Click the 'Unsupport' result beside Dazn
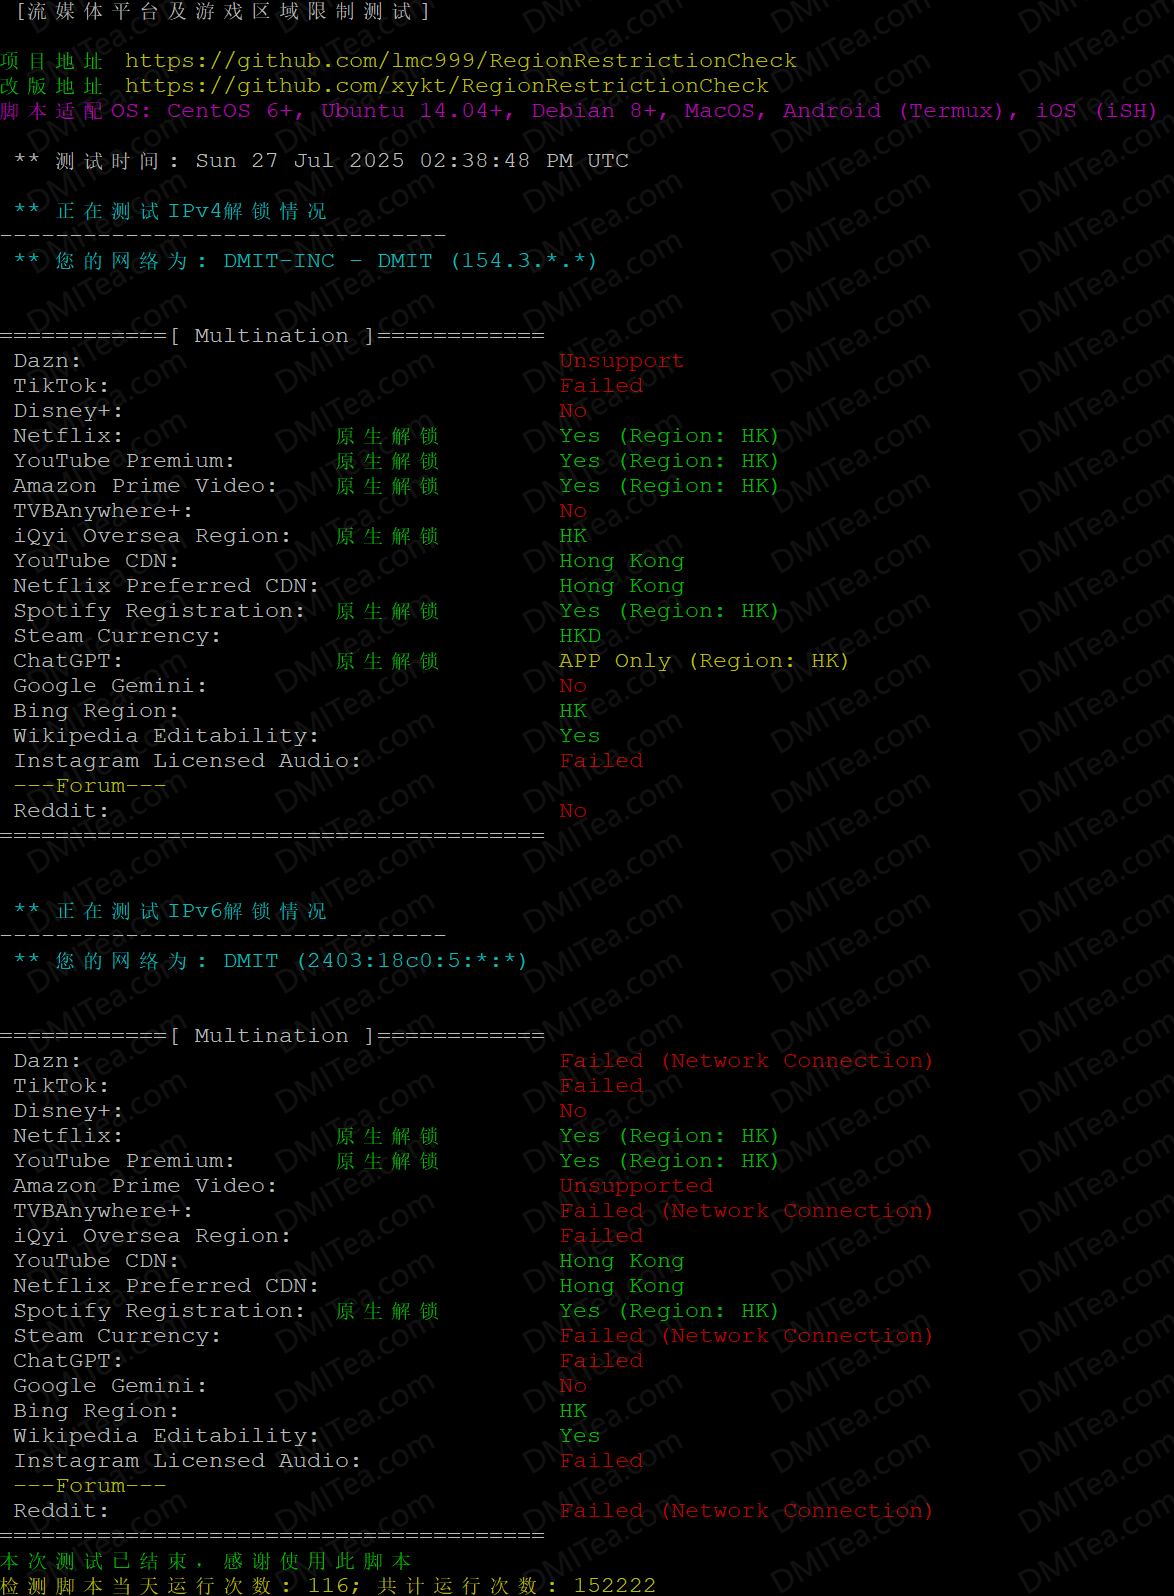Screen dimensions: 1174x1596 click(621, 361)
